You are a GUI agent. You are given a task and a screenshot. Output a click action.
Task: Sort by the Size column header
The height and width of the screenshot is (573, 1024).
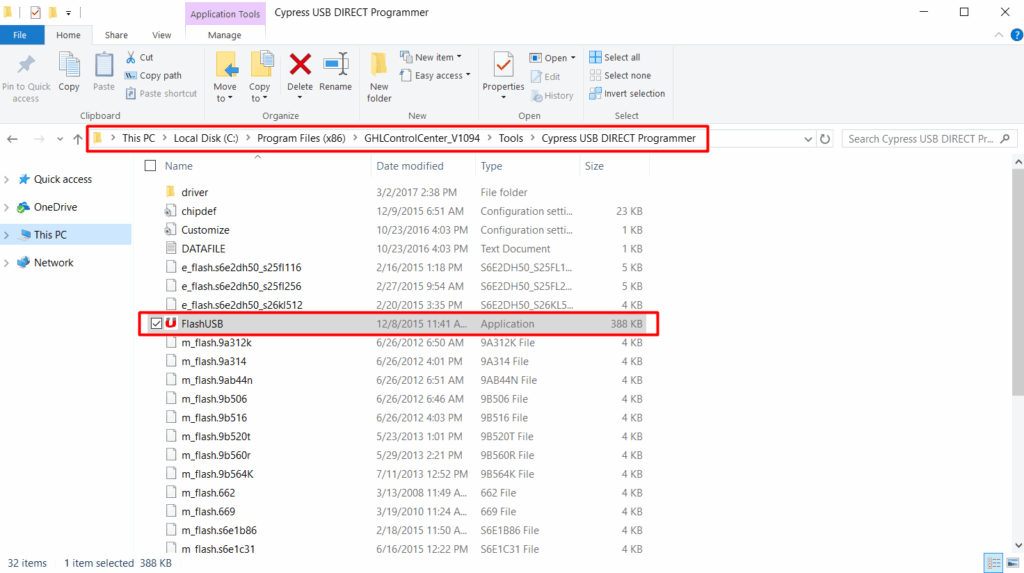click(x=614, y=166)
